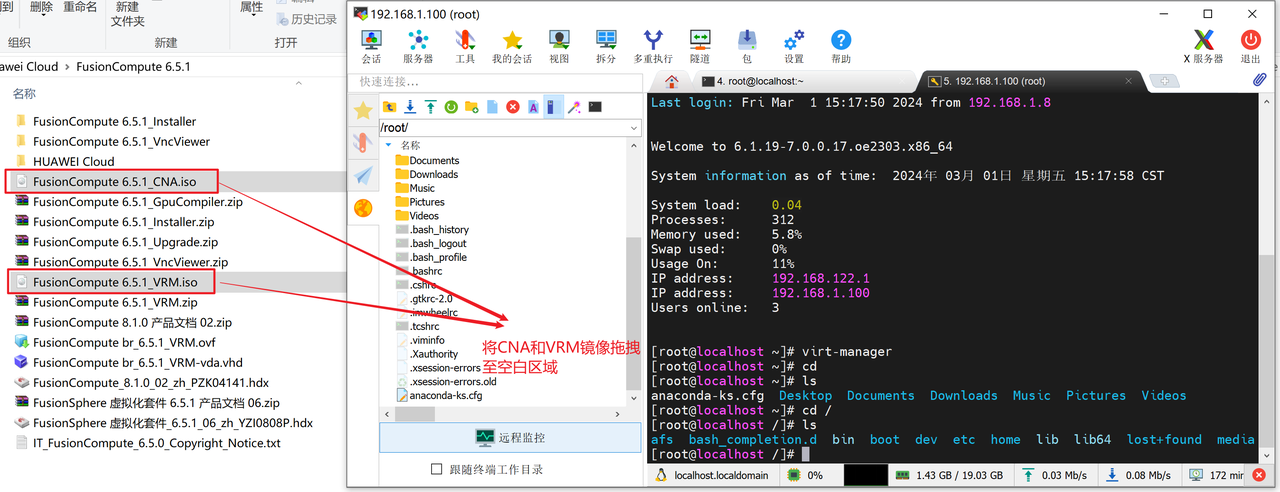Open the 会话 (Session) toolbar icon

pos(371,46)
